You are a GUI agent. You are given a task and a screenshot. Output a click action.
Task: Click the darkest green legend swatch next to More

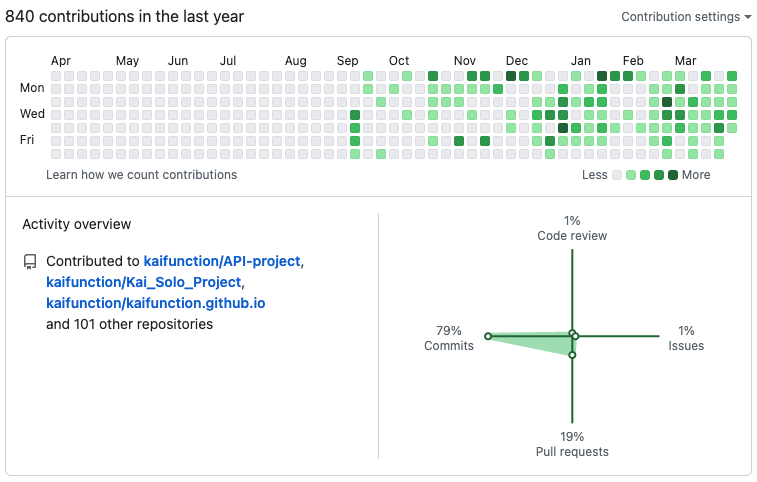673,175
